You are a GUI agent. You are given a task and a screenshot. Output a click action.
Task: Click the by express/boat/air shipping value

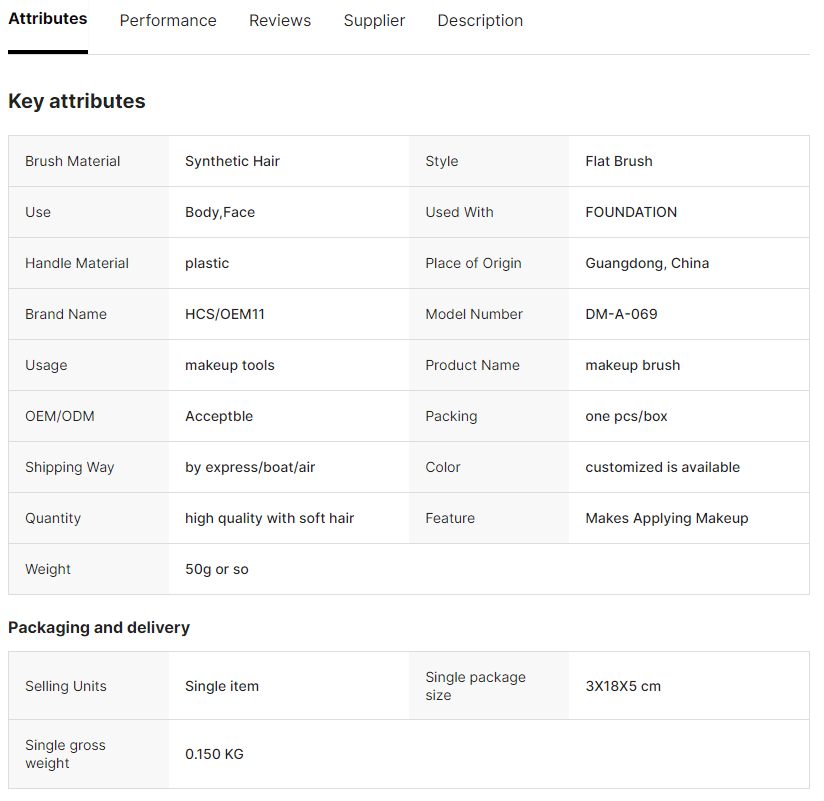(250, 468)
